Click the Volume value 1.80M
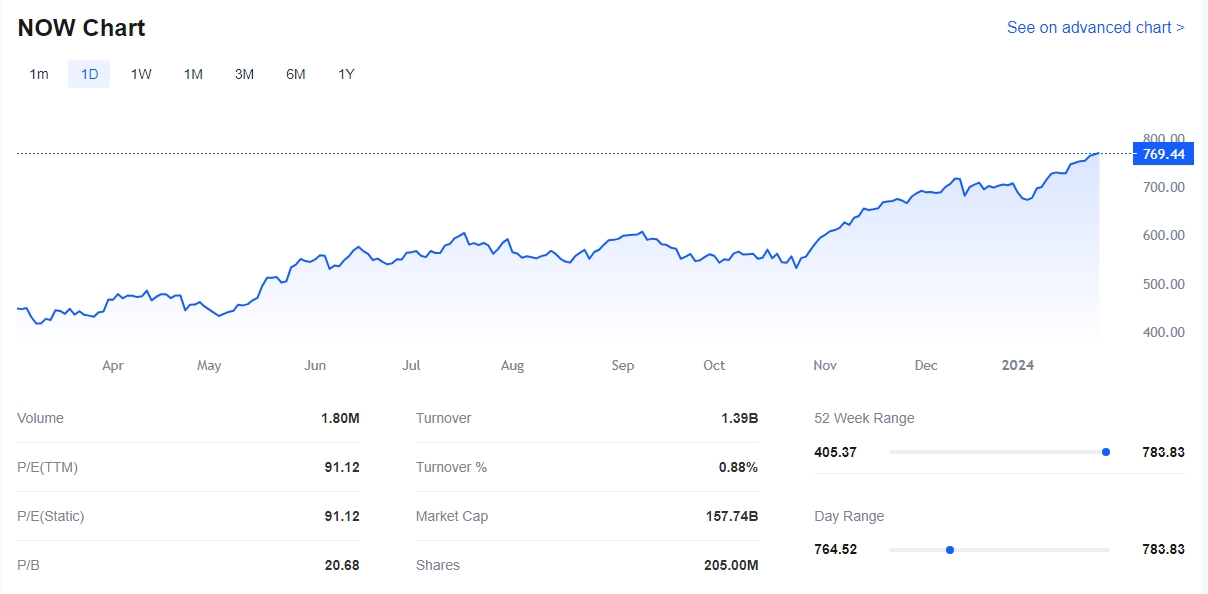The height and width of the screenshot is (594, 1208). pos(340,418)
